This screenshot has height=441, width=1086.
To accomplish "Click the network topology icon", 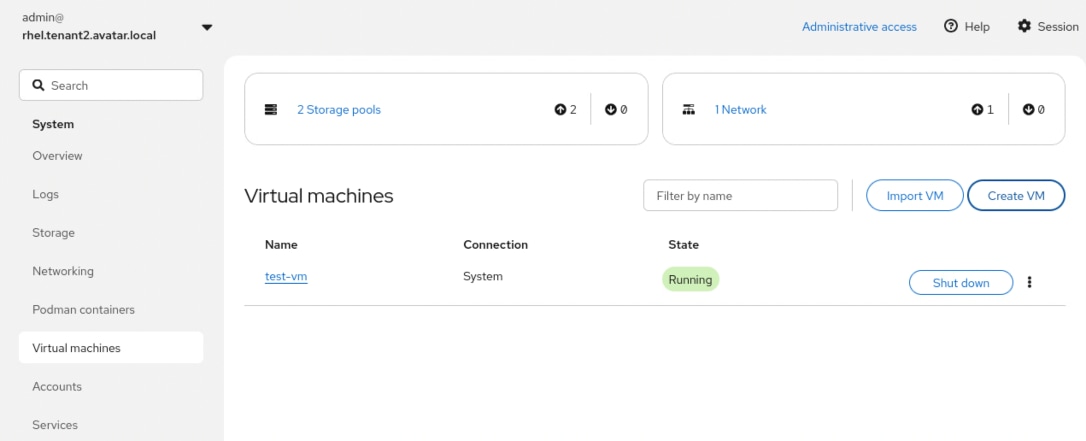I will pyautogui.click(x=688, y=109).
